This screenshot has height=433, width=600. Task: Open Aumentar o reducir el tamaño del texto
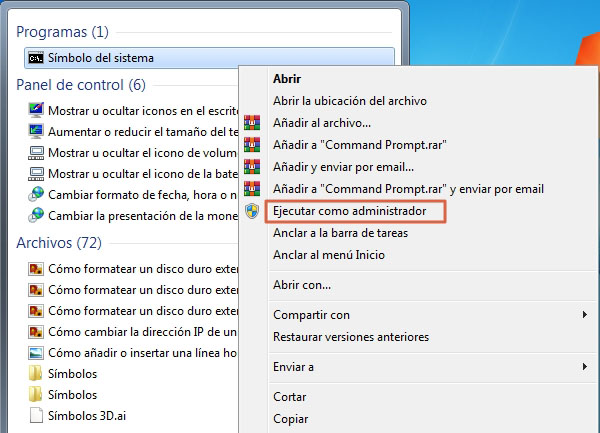pyautogui.click(x=143, y=132)
